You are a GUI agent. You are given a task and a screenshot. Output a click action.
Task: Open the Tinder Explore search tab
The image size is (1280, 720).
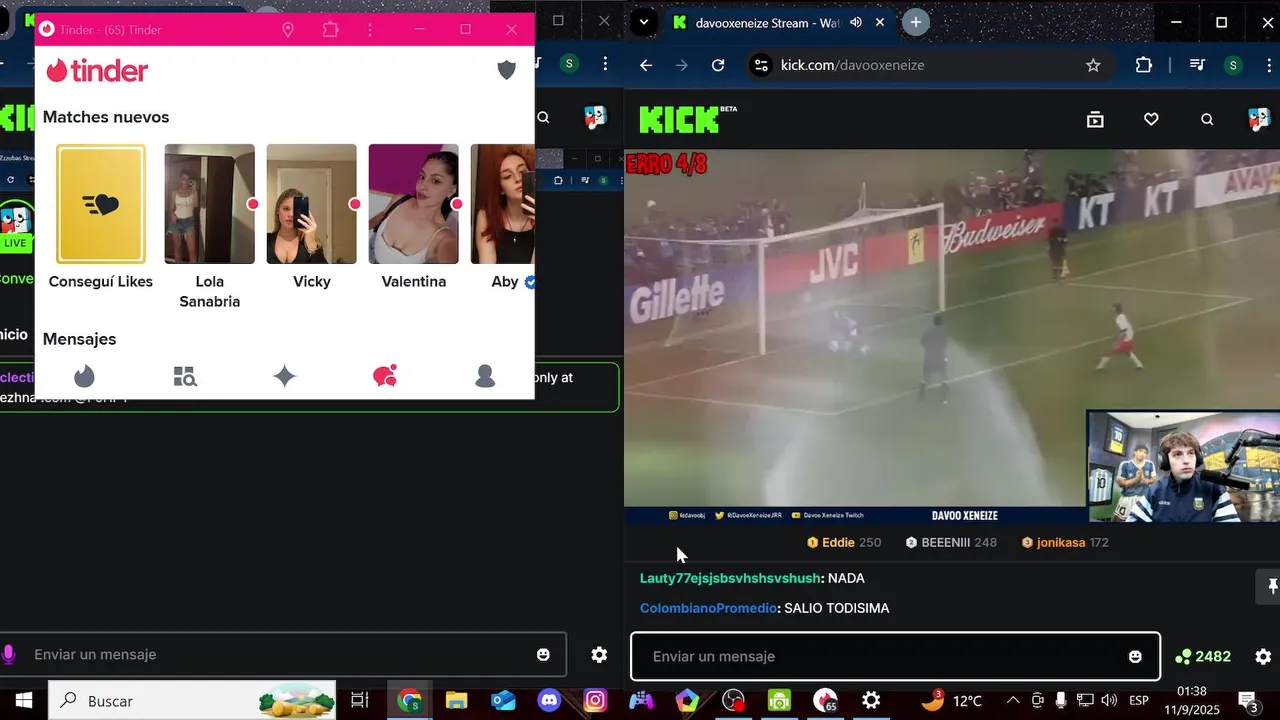click(x=185, y=376)
